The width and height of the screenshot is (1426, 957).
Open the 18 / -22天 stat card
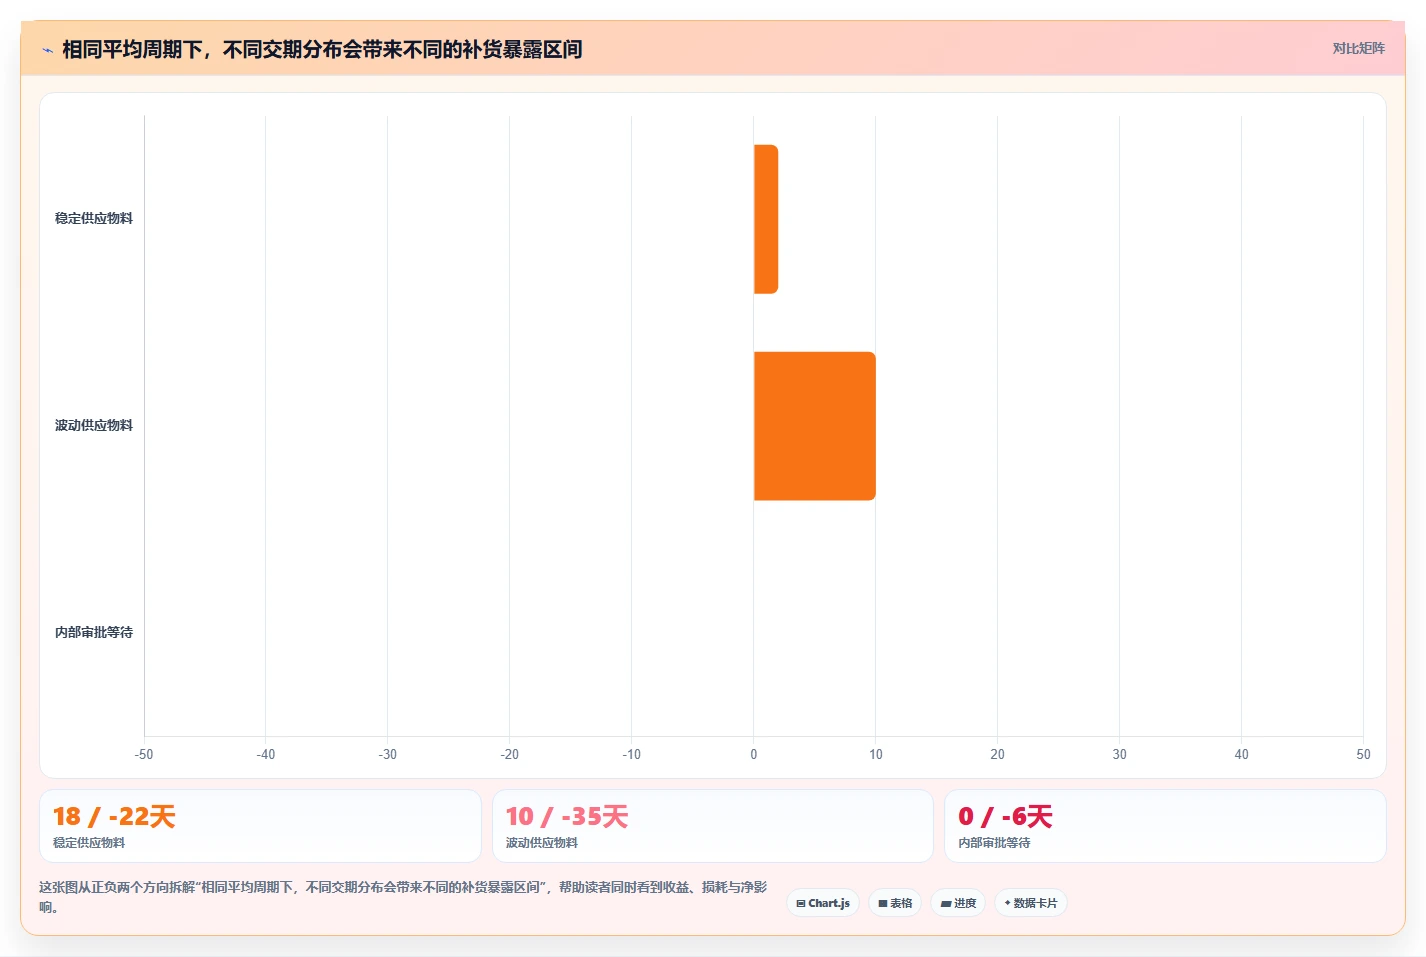point(260,826)
